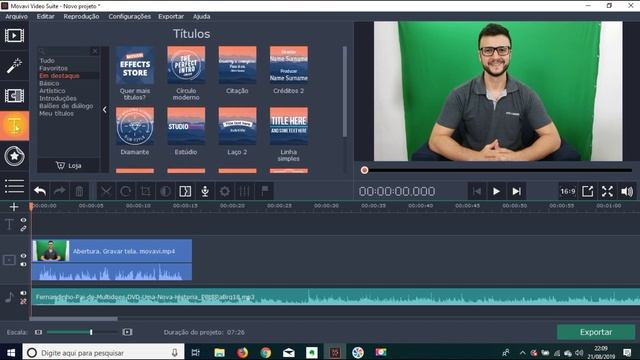Click the zoom-out scale icon
Viewport: 640px width, 360px height.
[38, 332]
